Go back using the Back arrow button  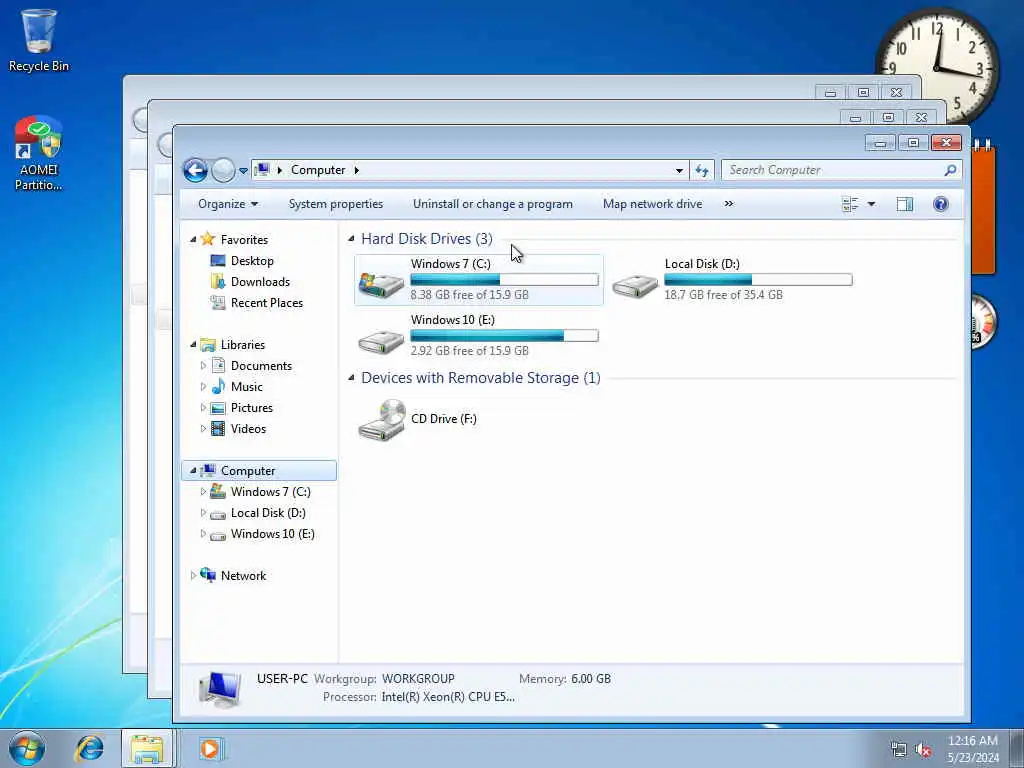pos(195,170)
